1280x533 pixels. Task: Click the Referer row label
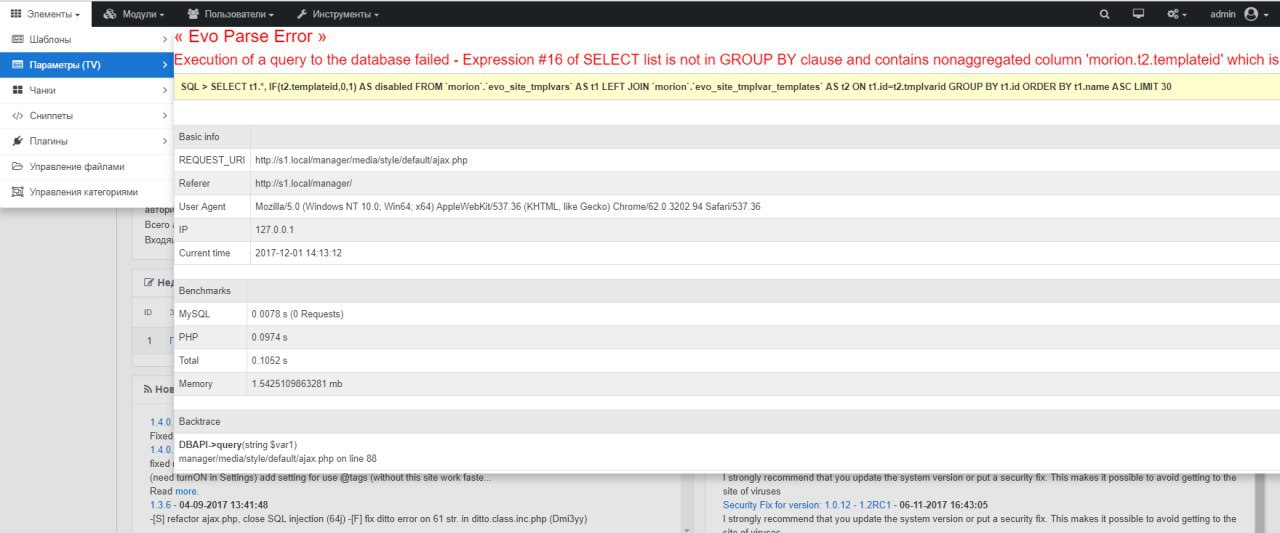tap(195, 183)
